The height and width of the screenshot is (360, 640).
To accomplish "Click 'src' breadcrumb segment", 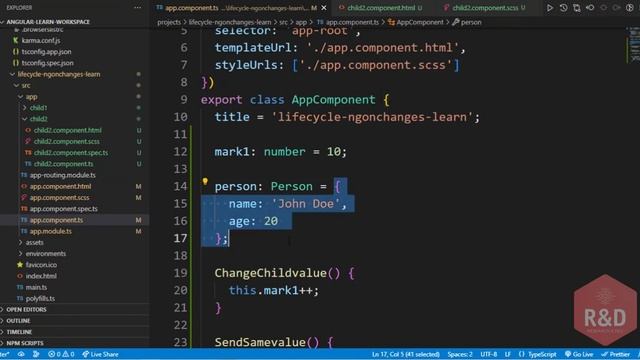I will pos(283,22).
